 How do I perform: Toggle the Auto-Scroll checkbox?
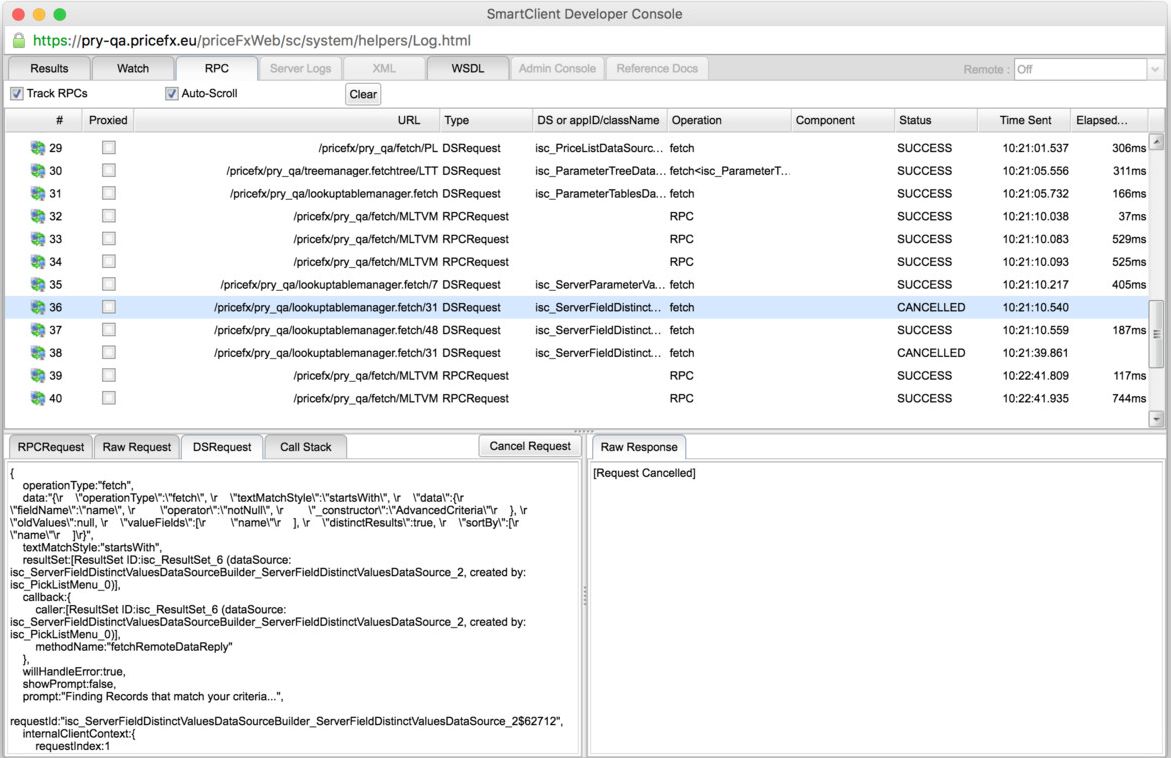click(x=172, y=94)
